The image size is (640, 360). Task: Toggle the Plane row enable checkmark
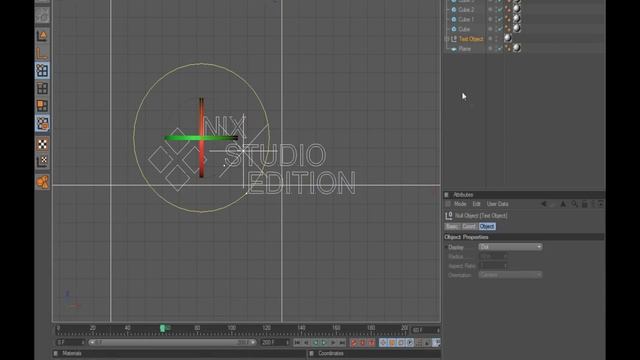coord(500,49)
